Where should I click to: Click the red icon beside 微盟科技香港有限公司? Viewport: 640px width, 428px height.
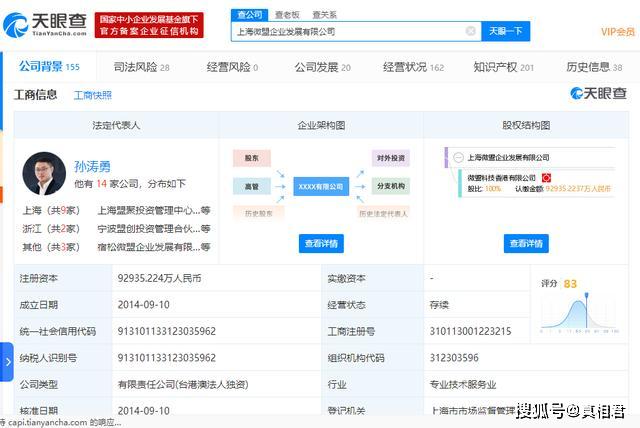[546, 178]
